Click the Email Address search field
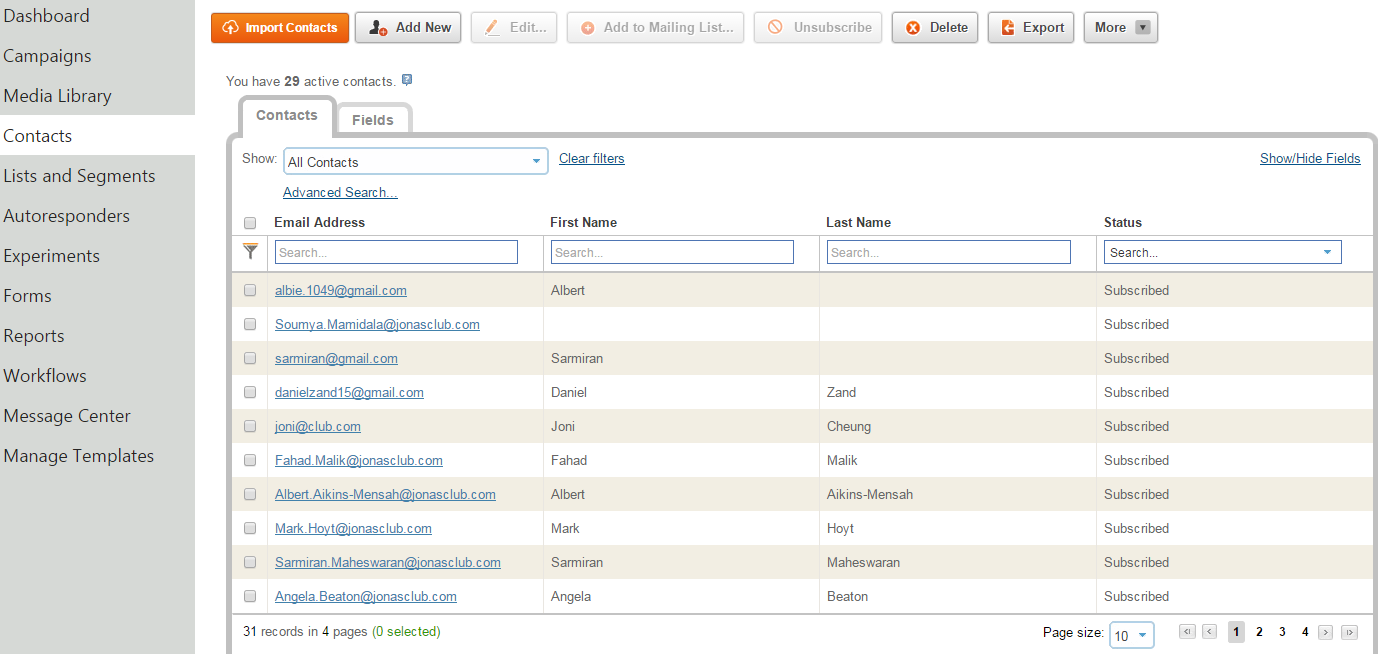This screenshot has height=654, width=1378. [396, 253]
